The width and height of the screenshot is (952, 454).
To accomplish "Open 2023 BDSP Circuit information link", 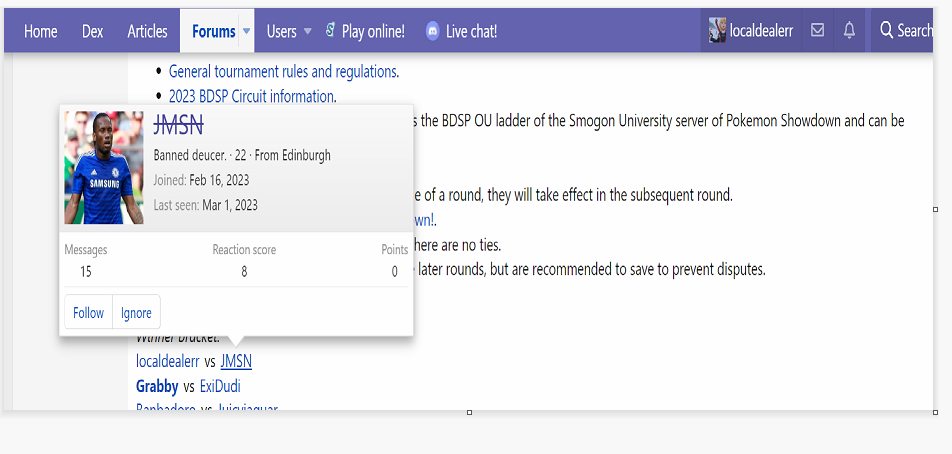I will (251, 96).
